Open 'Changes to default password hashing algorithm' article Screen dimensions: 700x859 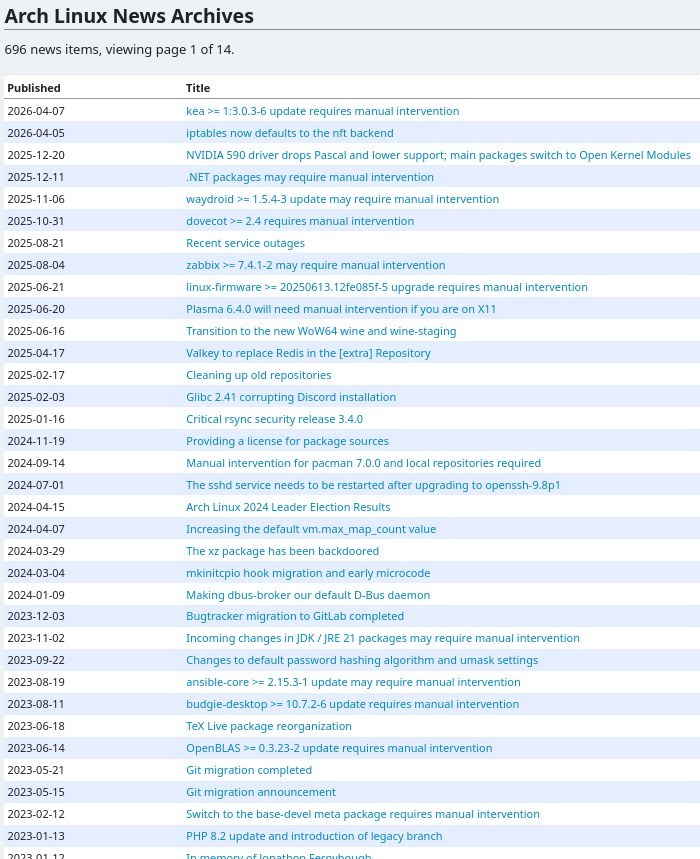(362, 660)
